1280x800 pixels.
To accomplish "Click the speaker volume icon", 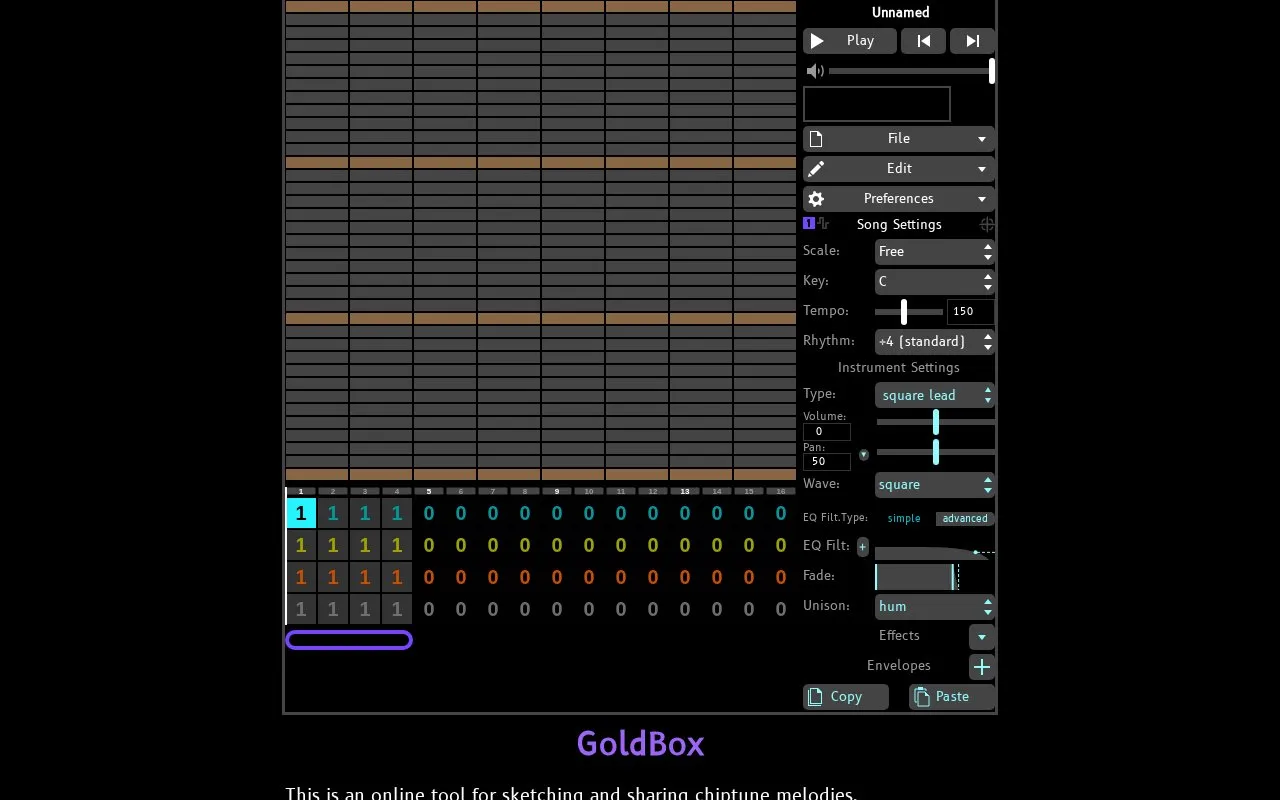I will click(815, 71).
